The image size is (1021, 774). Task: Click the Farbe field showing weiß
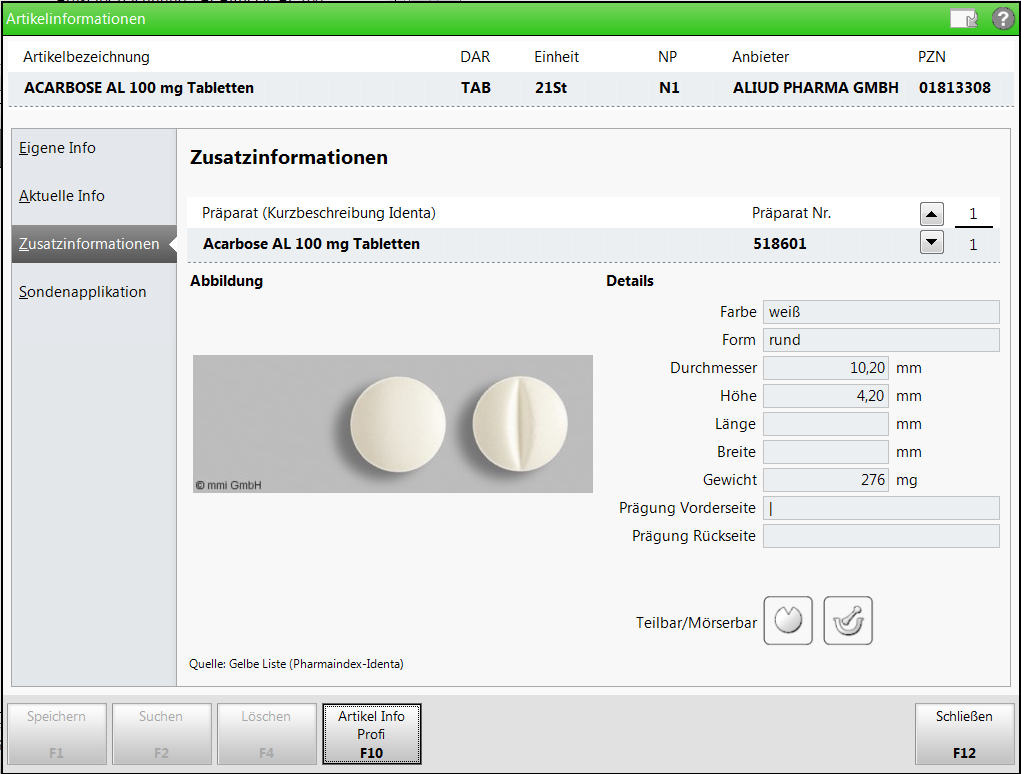881,312
